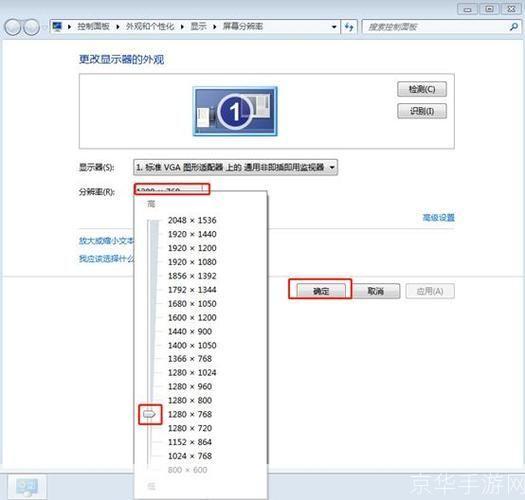Click the 检测(C) detect button
This screenshot has width=525, height=500.
422,89
